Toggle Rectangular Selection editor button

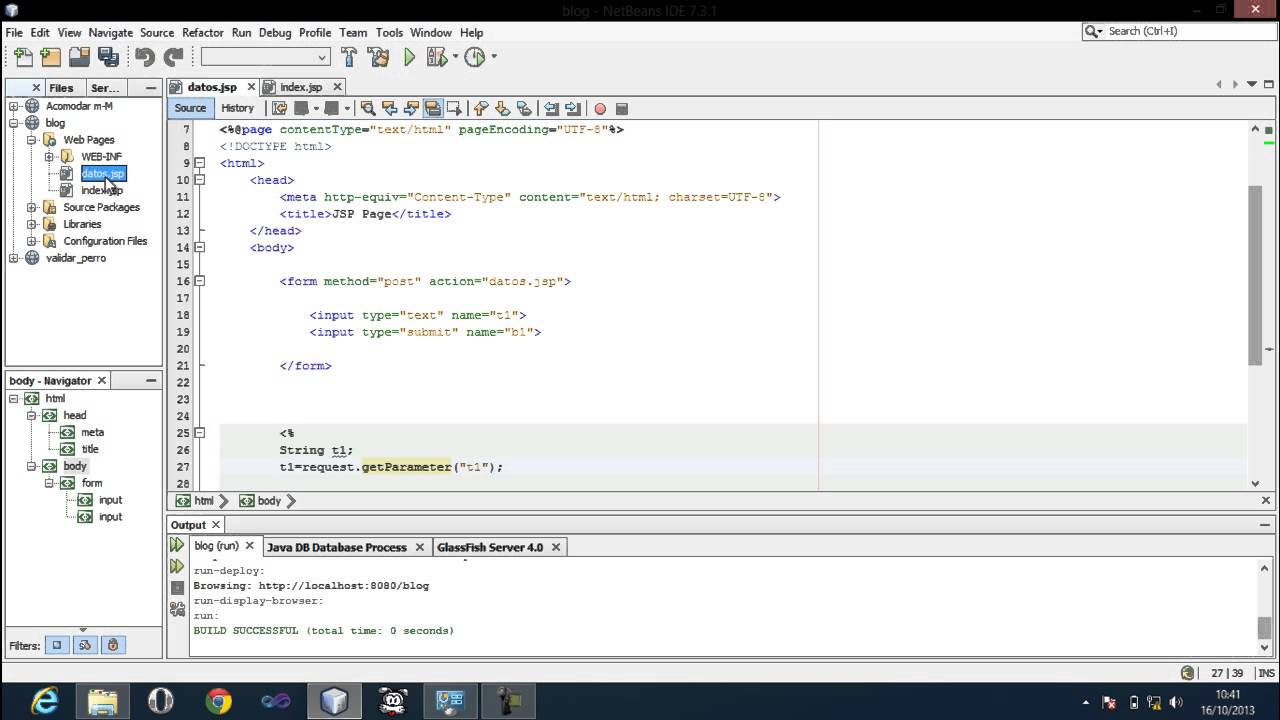tap(454, 108)
